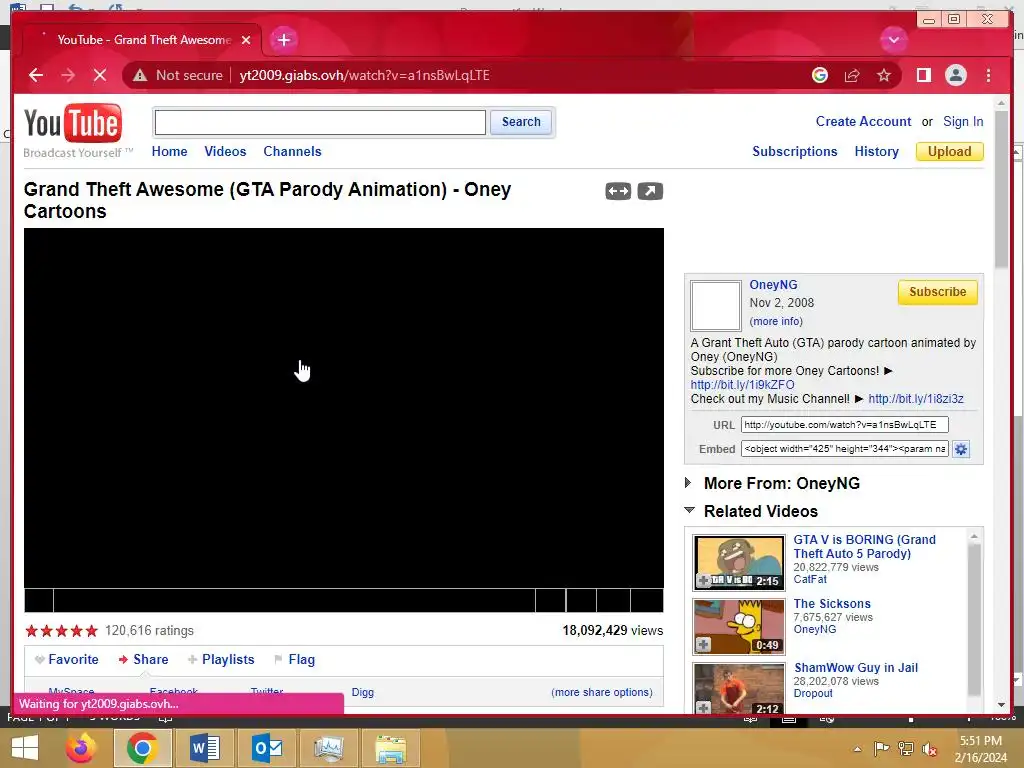The image size is (1024, 768).
Task: Click the Search button
Action: (x=520, y=122)
